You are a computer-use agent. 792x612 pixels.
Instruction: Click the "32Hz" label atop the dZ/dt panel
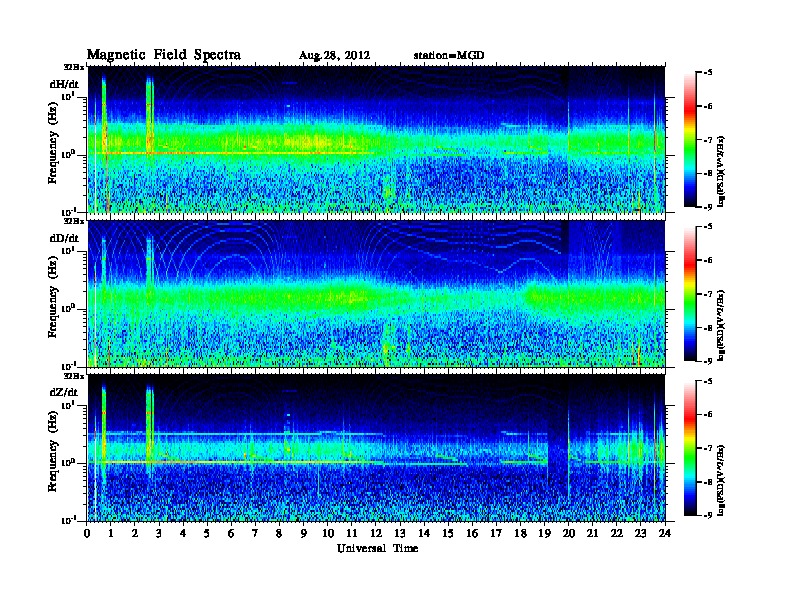point(73,375)
